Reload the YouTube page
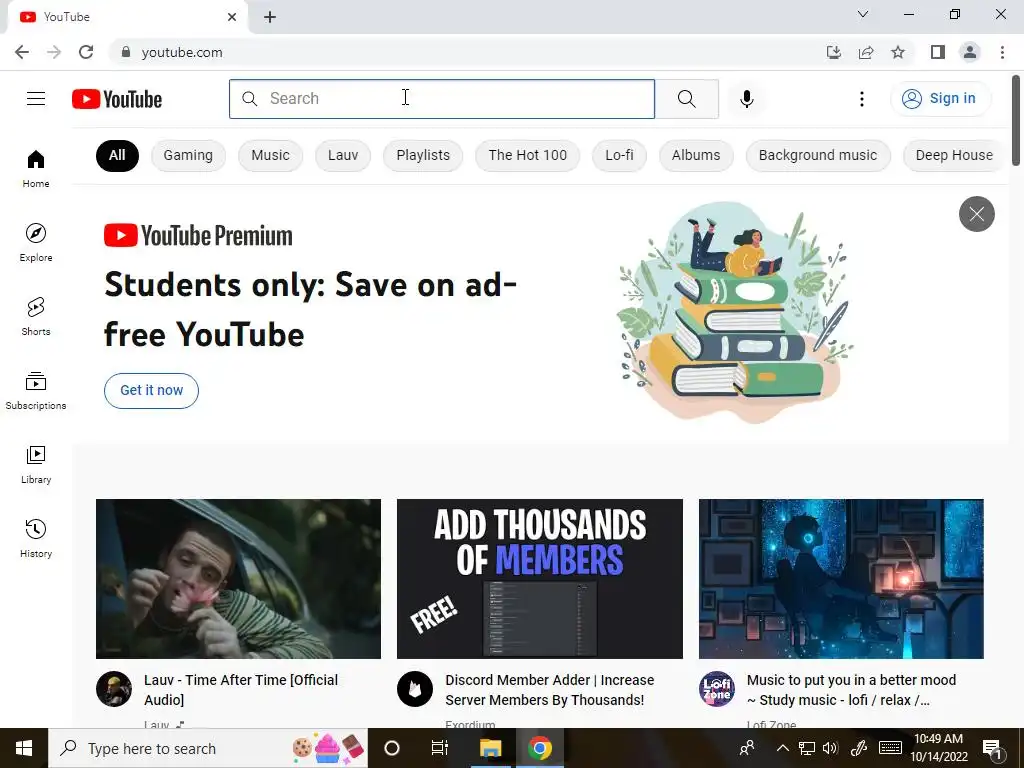This screenshot has width=1024, height=768. pyautogui.click(x=86, y=52)
